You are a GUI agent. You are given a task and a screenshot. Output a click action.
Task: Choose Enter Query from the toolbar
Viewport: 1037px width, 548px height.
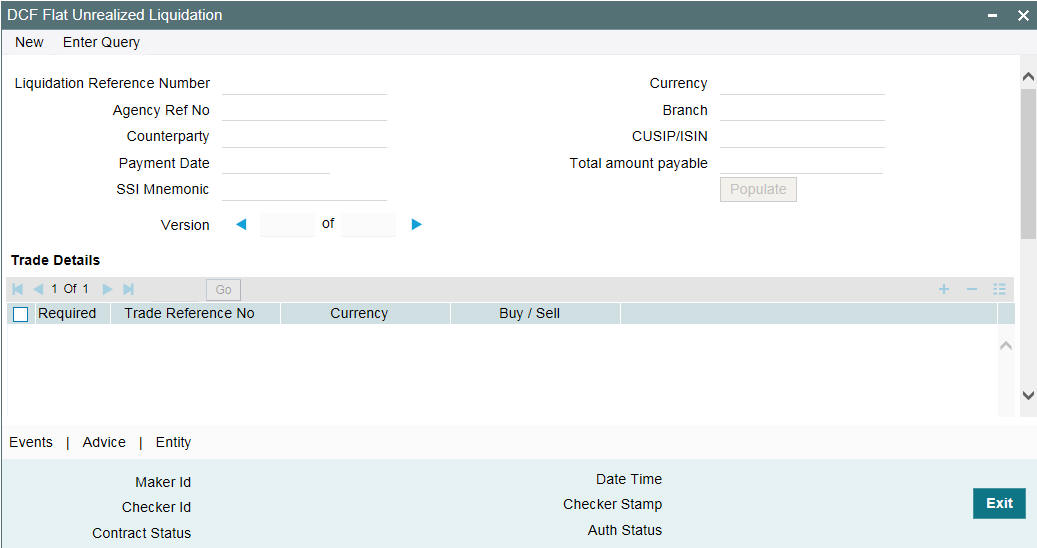[x=101, y=42]
